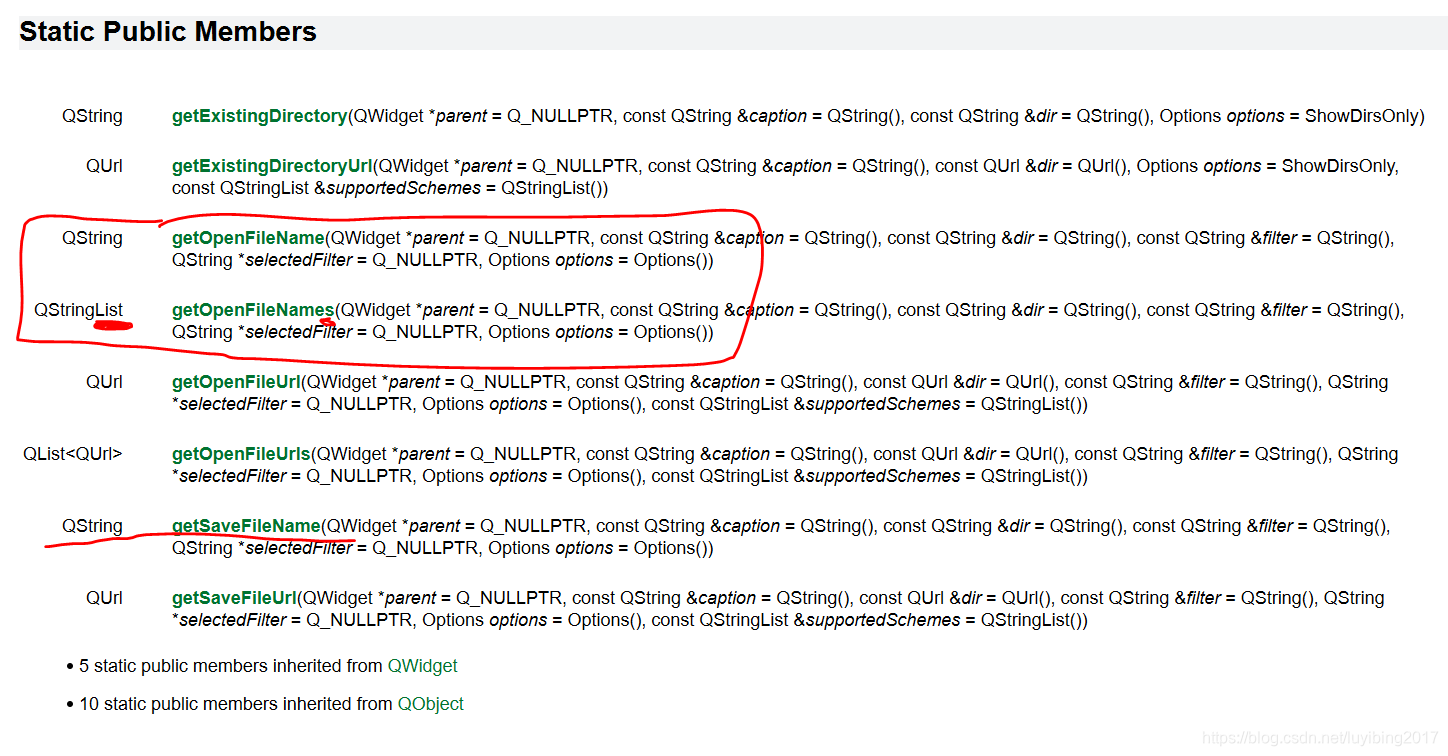Open the getSaveFileUrl function link
Viewport: 1448px width, 756px height.
click(234, 598)
